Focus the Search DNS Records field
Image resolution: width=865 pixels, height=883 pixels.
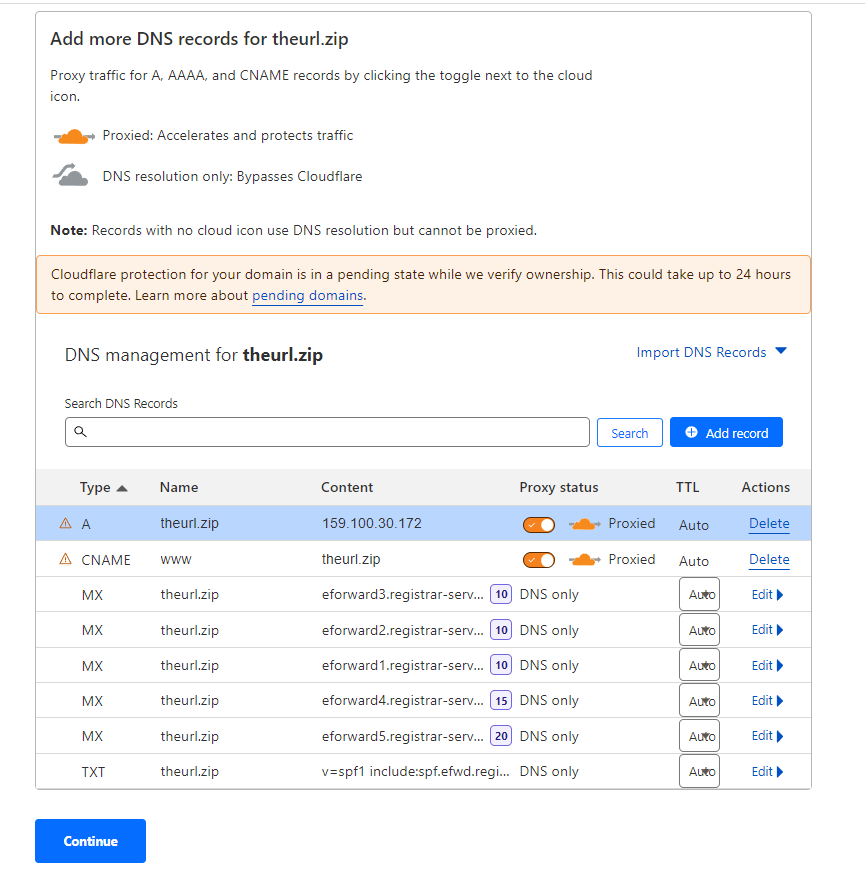(327, 432)
